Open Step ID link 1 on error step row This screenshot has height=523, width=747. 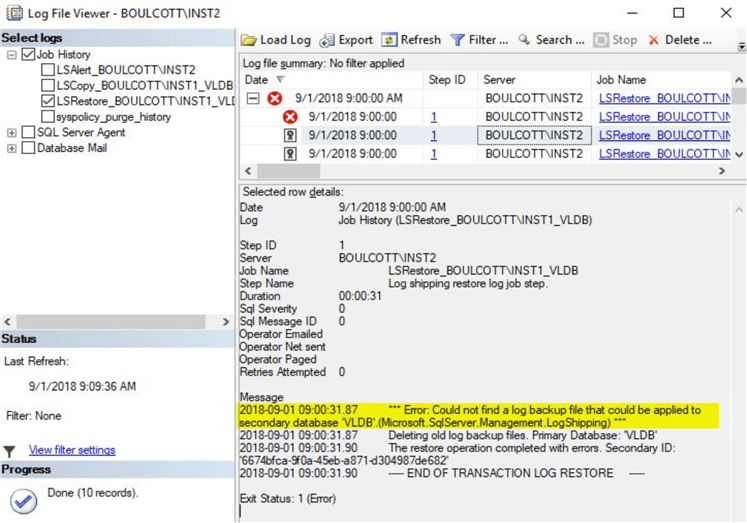pos(434,117)
